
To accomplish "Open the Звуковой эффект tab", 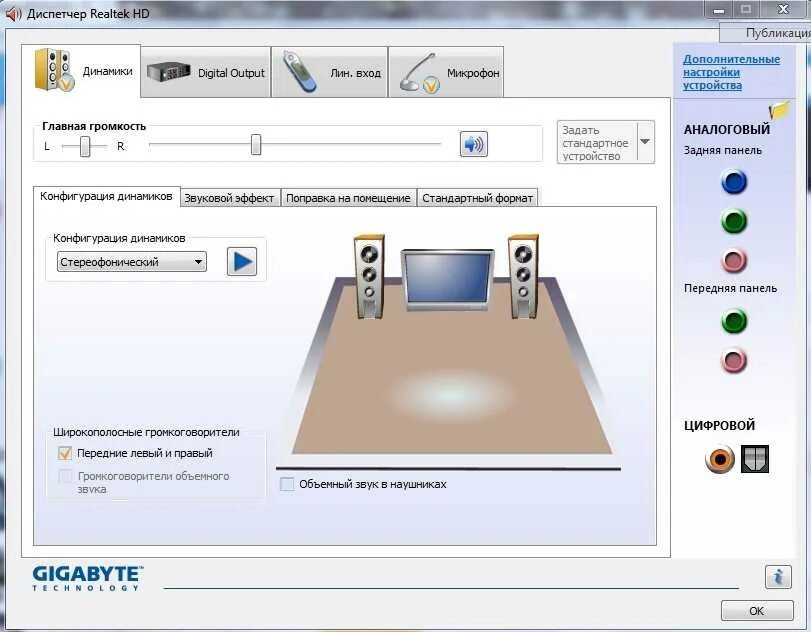I will [229, 198].
